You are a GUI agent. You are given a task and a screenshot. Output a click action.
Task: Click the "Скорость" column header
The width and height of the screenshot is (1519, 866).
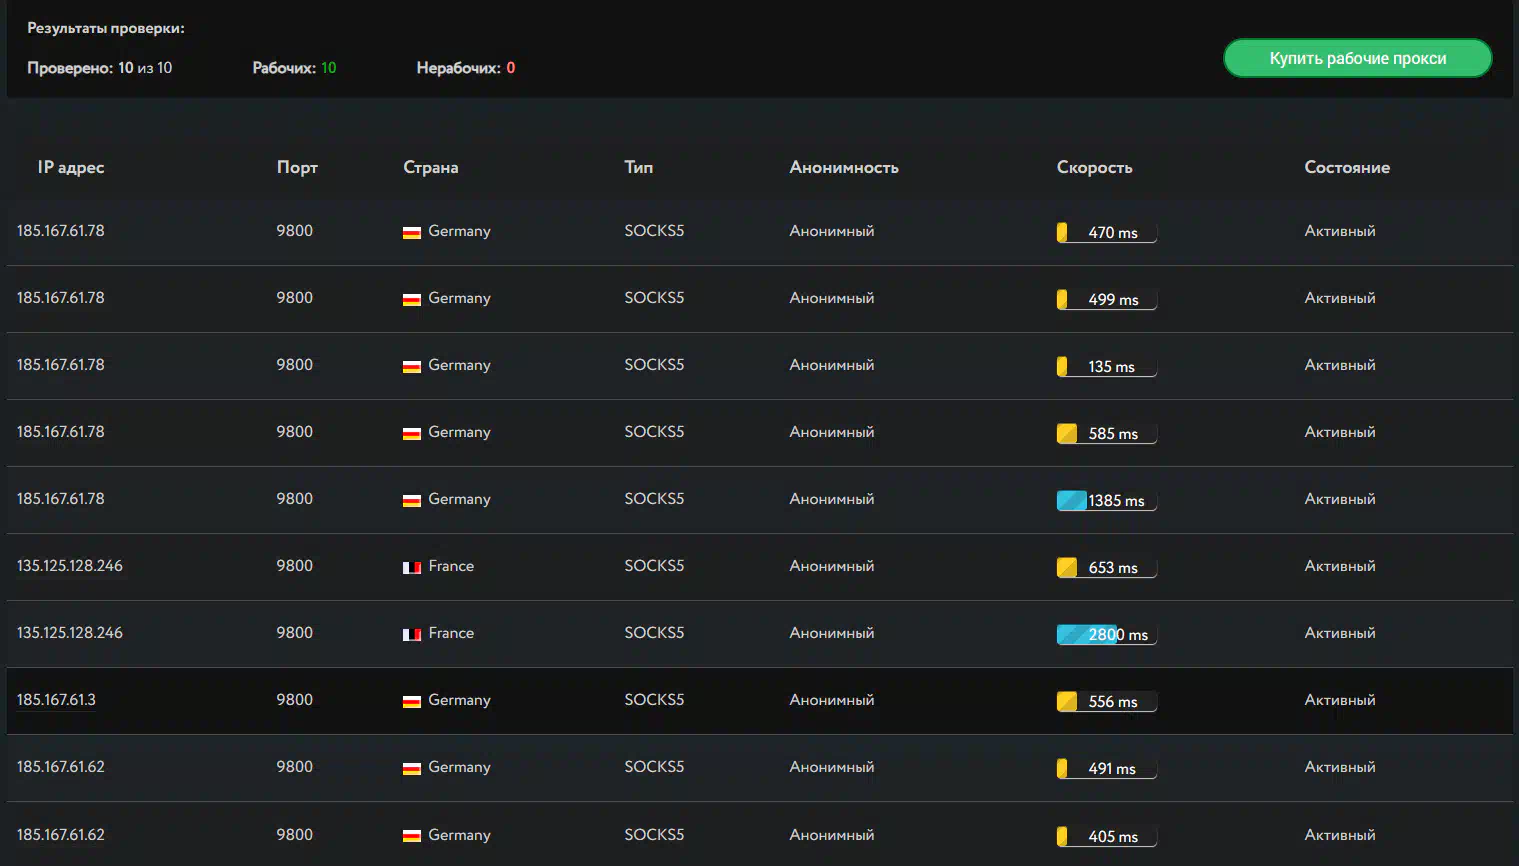(1095, 167)
